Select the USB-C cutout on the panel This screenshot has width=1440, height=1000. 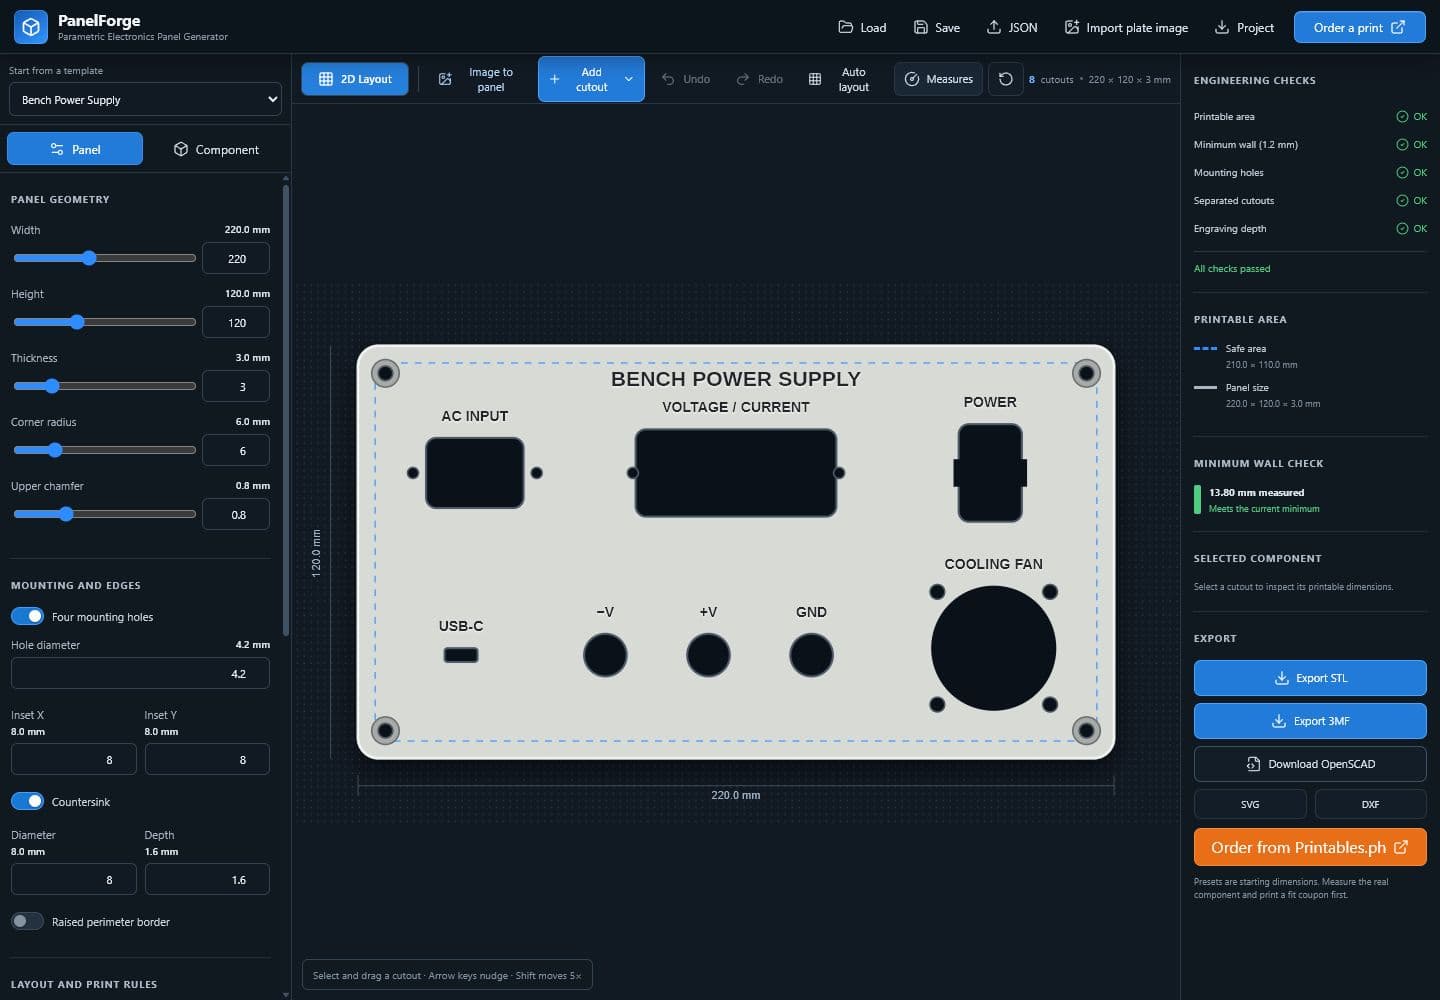(461, 655)
